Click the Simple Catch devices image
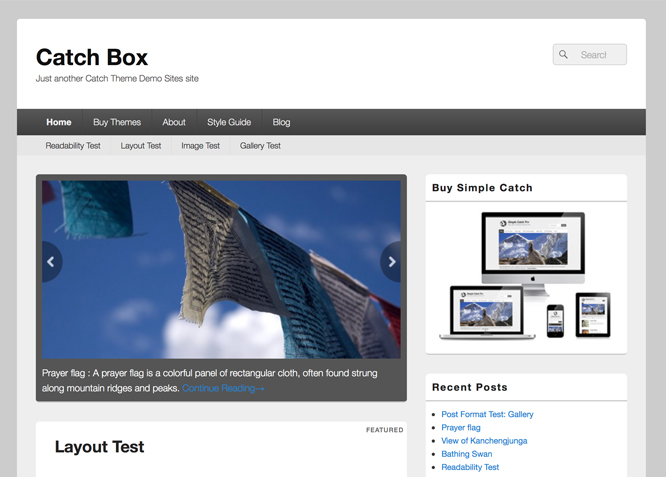The height and width of the screenshot is (477, 666). (x=526, y=275)
